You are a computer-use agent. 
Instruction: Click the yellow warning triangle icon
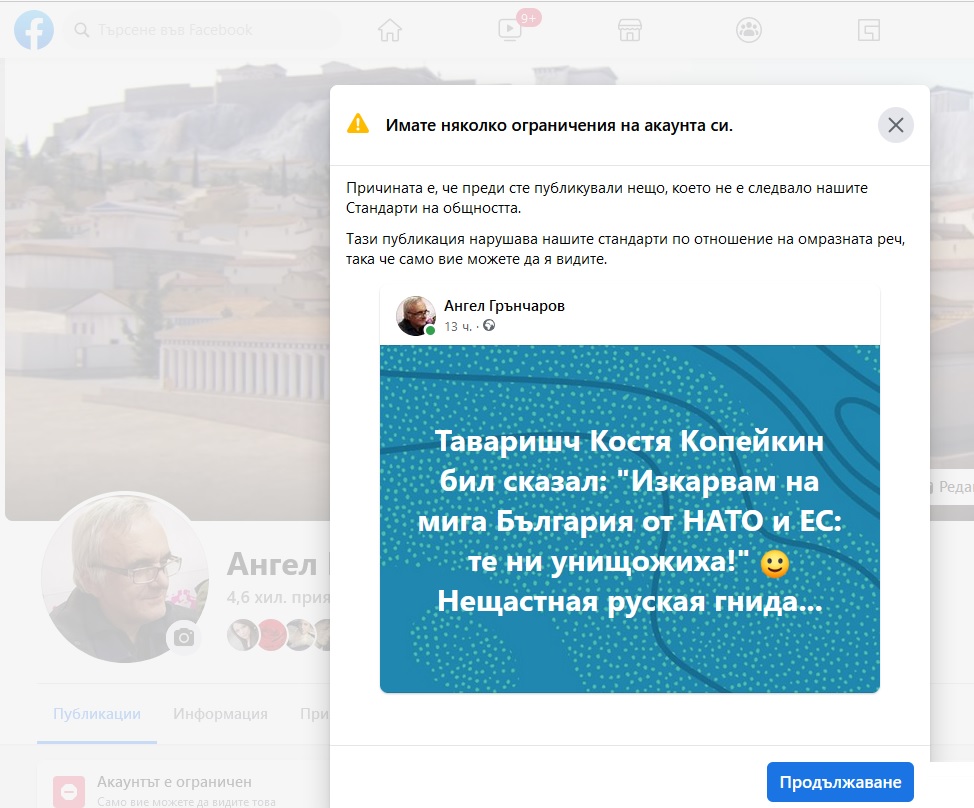(358, 124)
